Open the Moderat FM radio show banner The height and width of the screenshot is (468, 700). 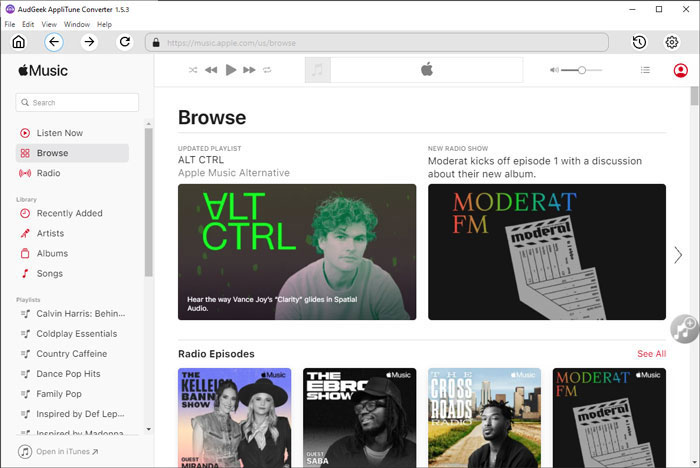pos(547,252)
